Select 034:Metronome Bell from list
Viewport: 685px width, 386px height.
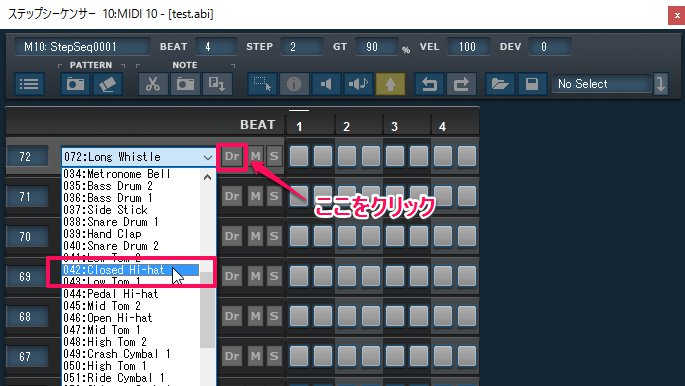tap(131, 174)
